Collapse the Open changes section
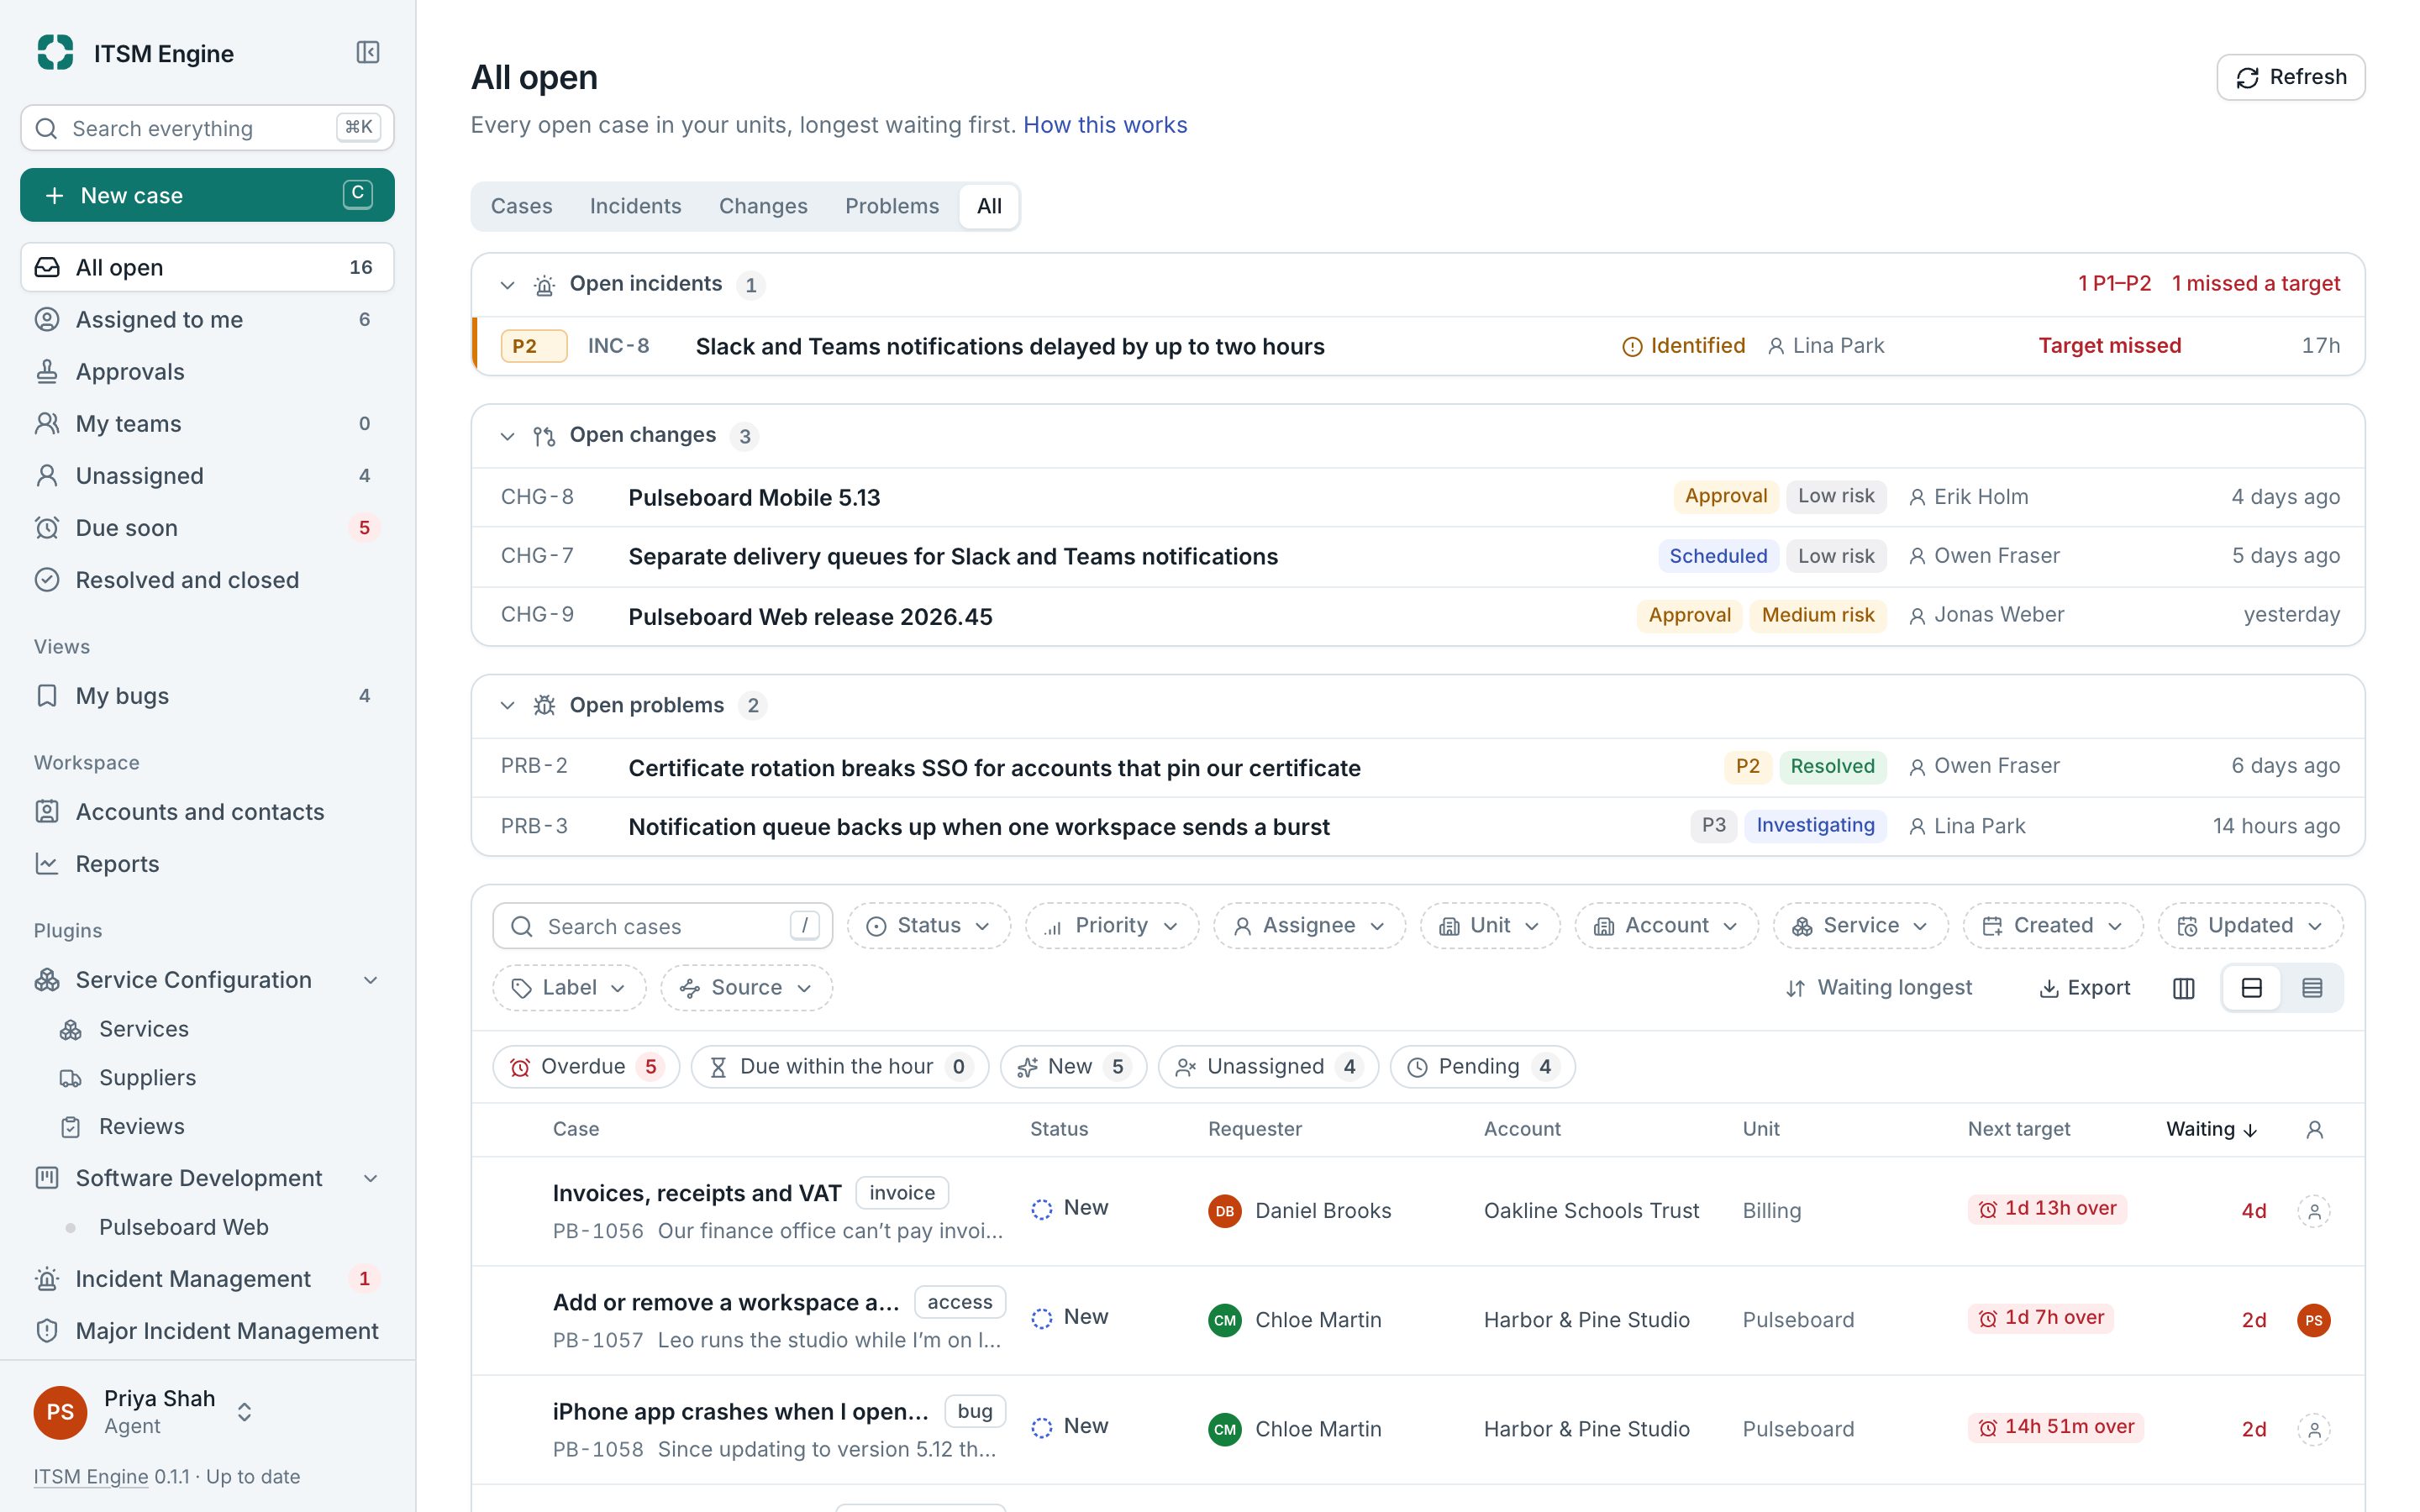Image resolution: width=2420 pixels, height=1512 pixels. 507,436
